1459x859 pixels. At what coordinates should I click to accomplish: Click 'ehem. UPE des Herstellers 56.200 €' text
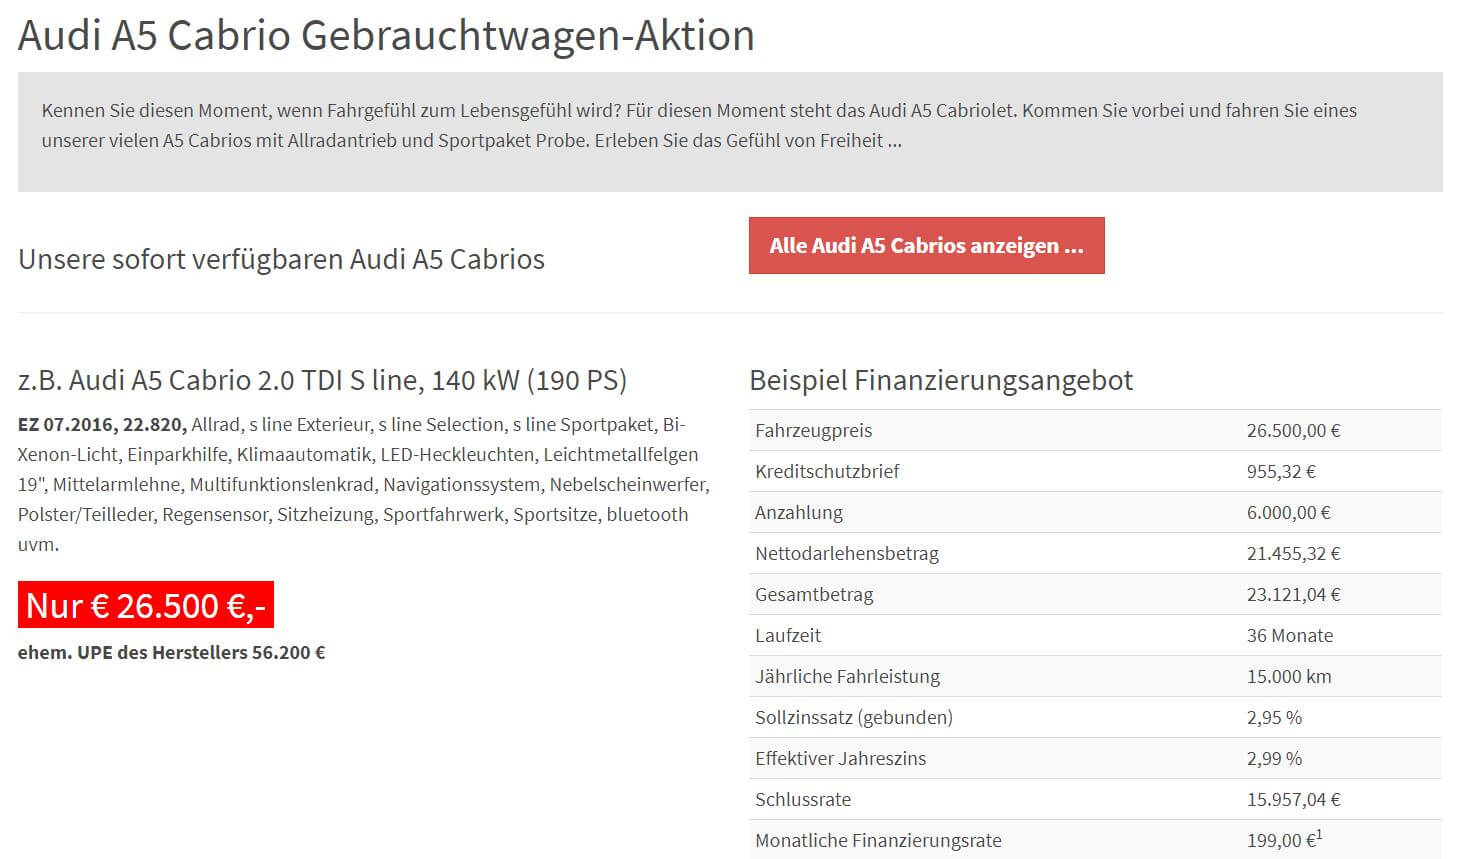tap(172, 652)
